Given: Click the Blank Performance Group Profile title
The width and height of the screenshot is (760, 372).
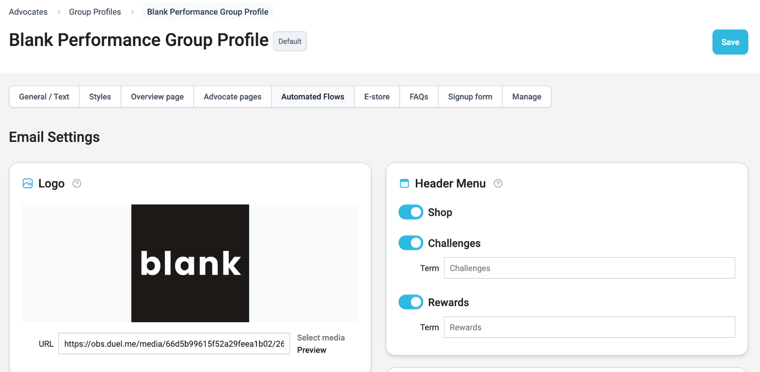Looking at the screenshot, I should coord(139,40).
